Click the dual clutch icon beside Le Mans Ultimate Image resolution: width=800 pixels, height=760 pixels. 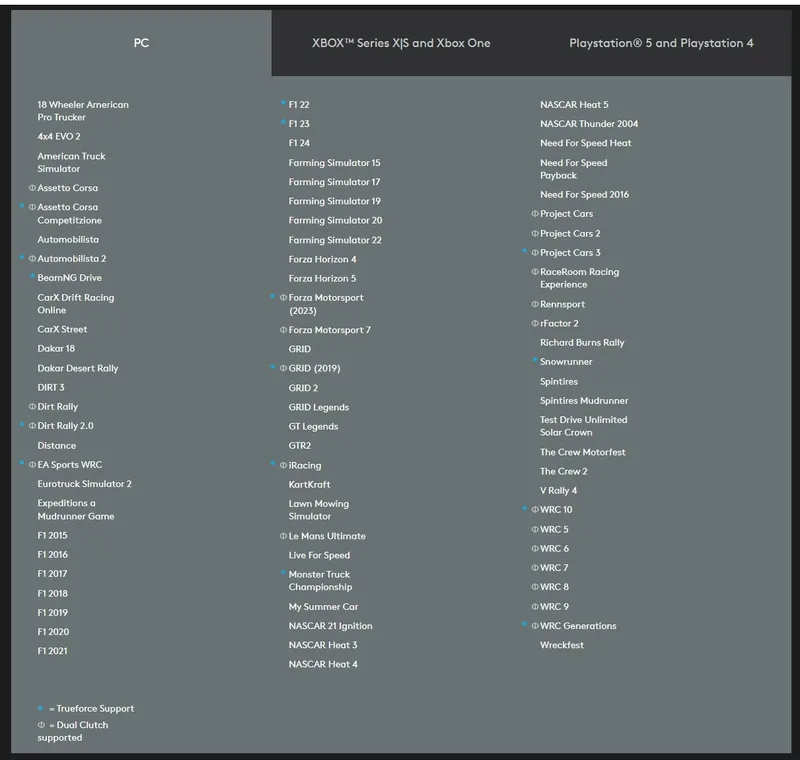click(x=283, y=536)
